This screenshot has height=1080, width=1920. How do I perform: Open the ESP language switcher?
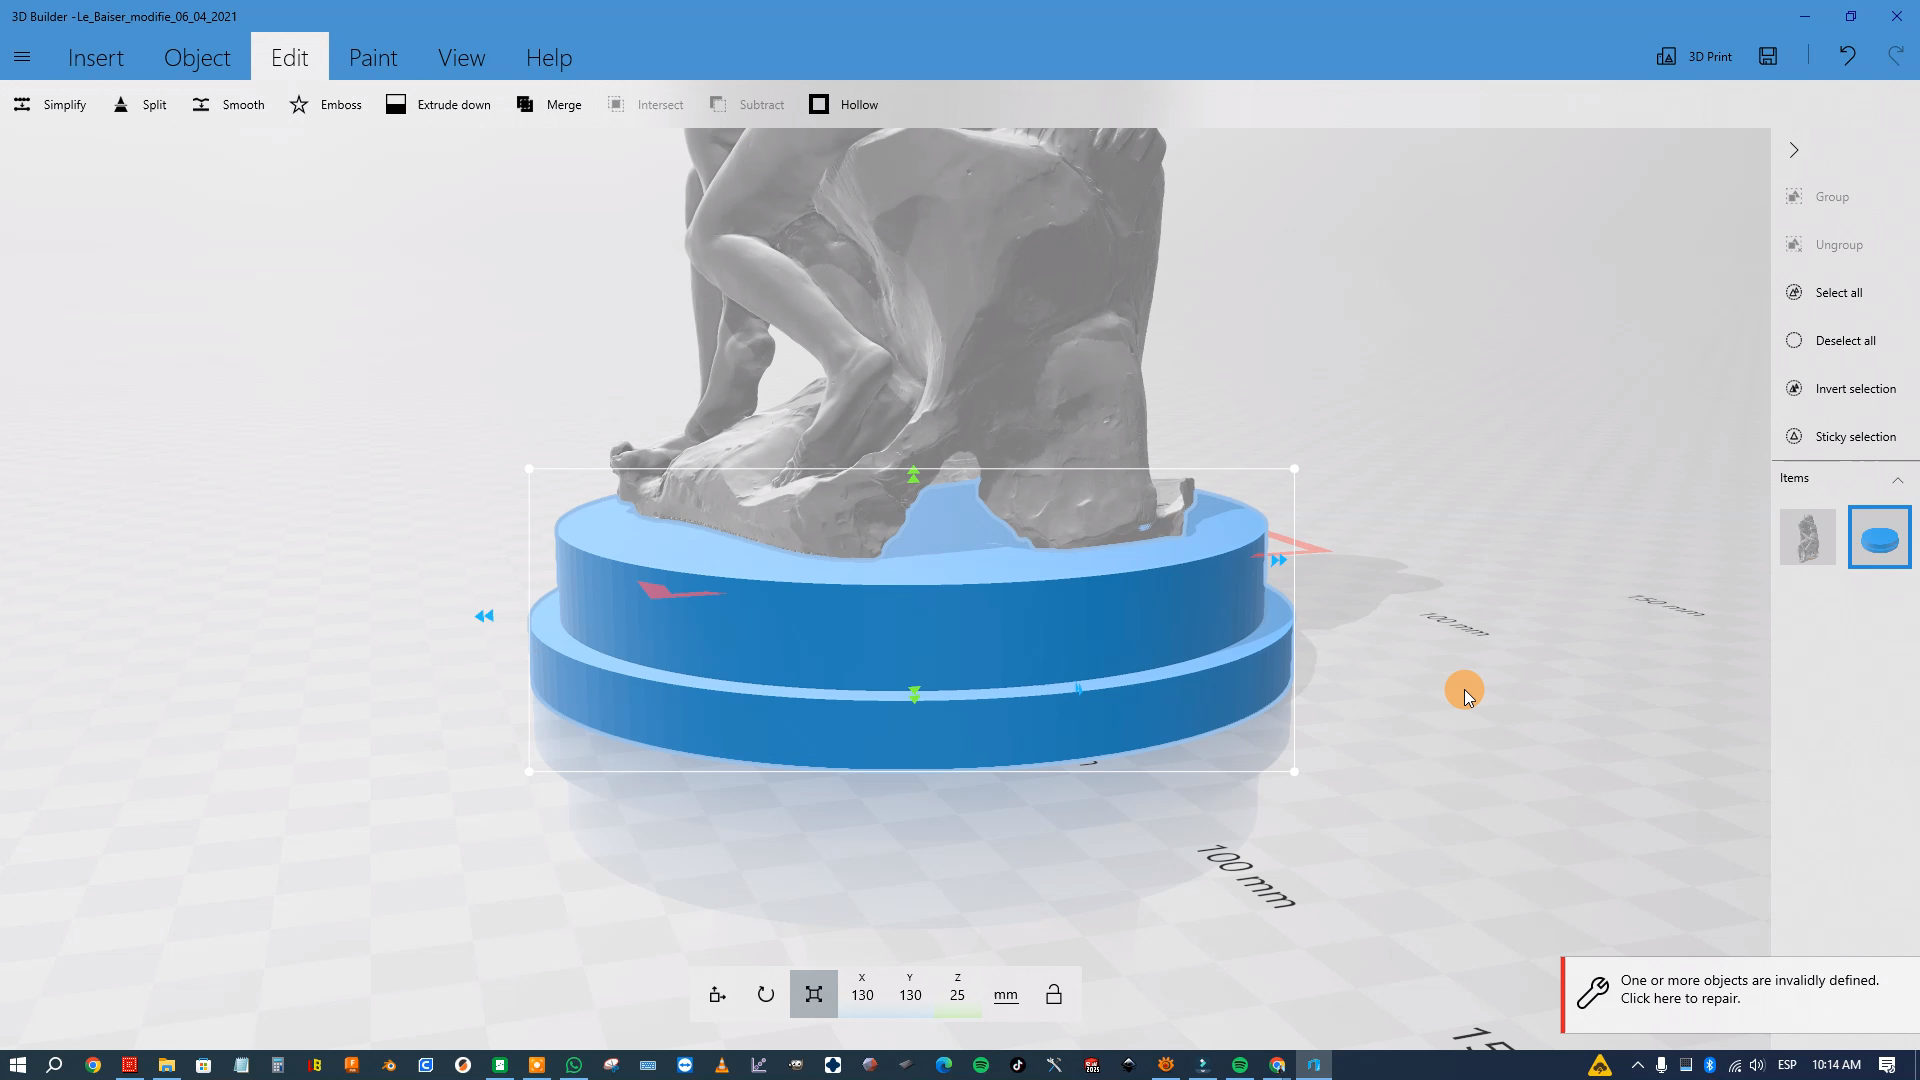(1787, 1065)
